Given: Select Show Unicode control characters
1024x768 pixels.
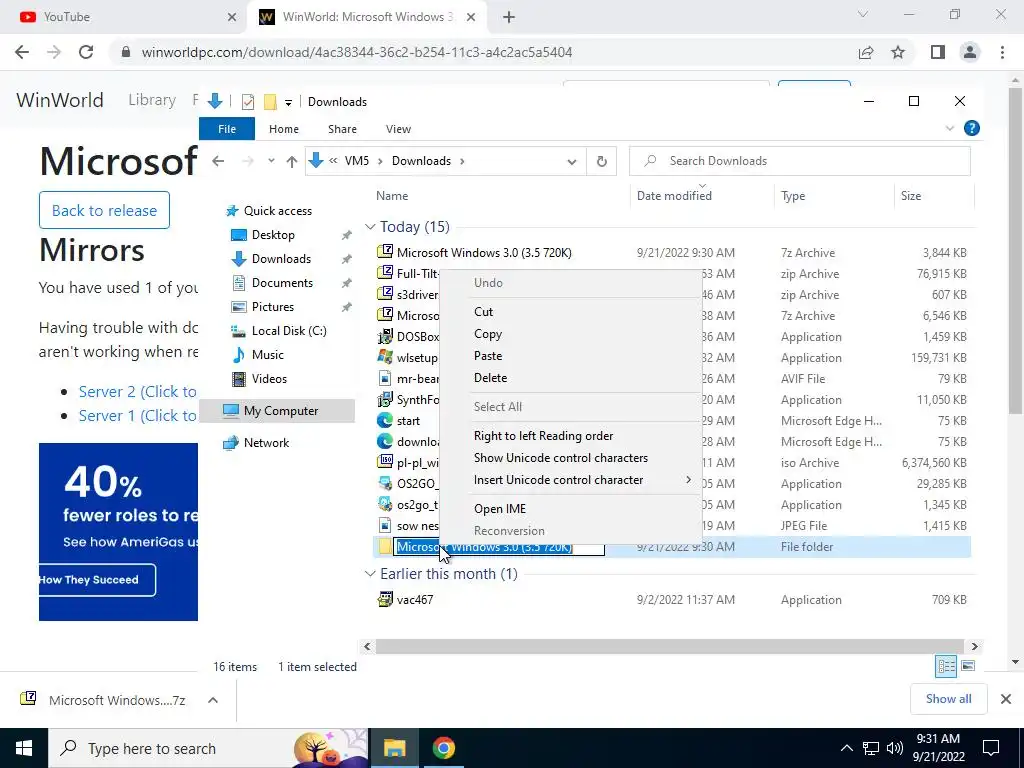Looking at the screenshot, I should point(571,458).
